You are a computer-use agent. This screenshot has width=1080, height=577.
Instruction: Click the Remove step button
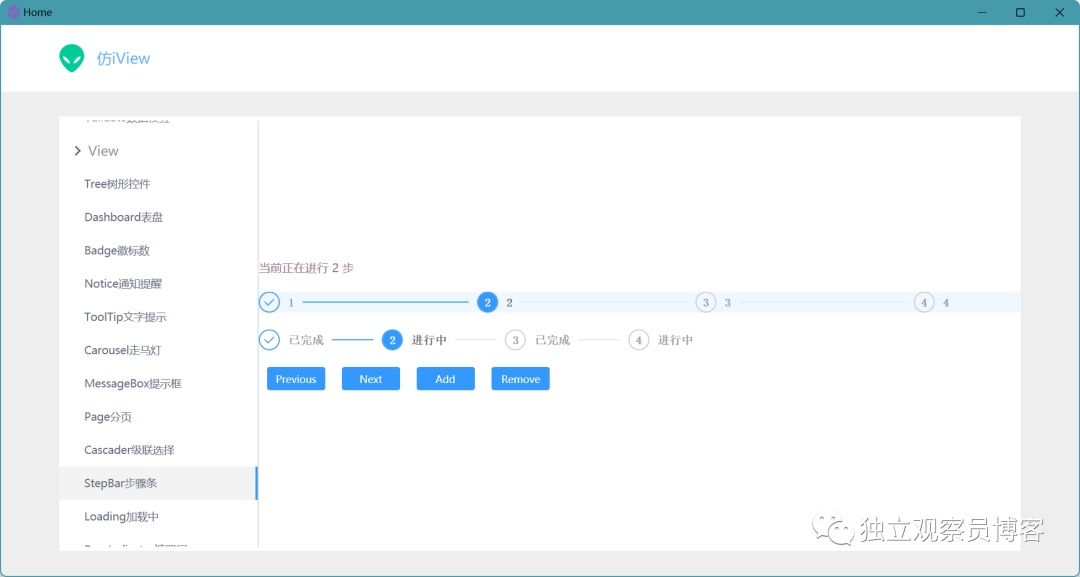click(x=521, y=379)
